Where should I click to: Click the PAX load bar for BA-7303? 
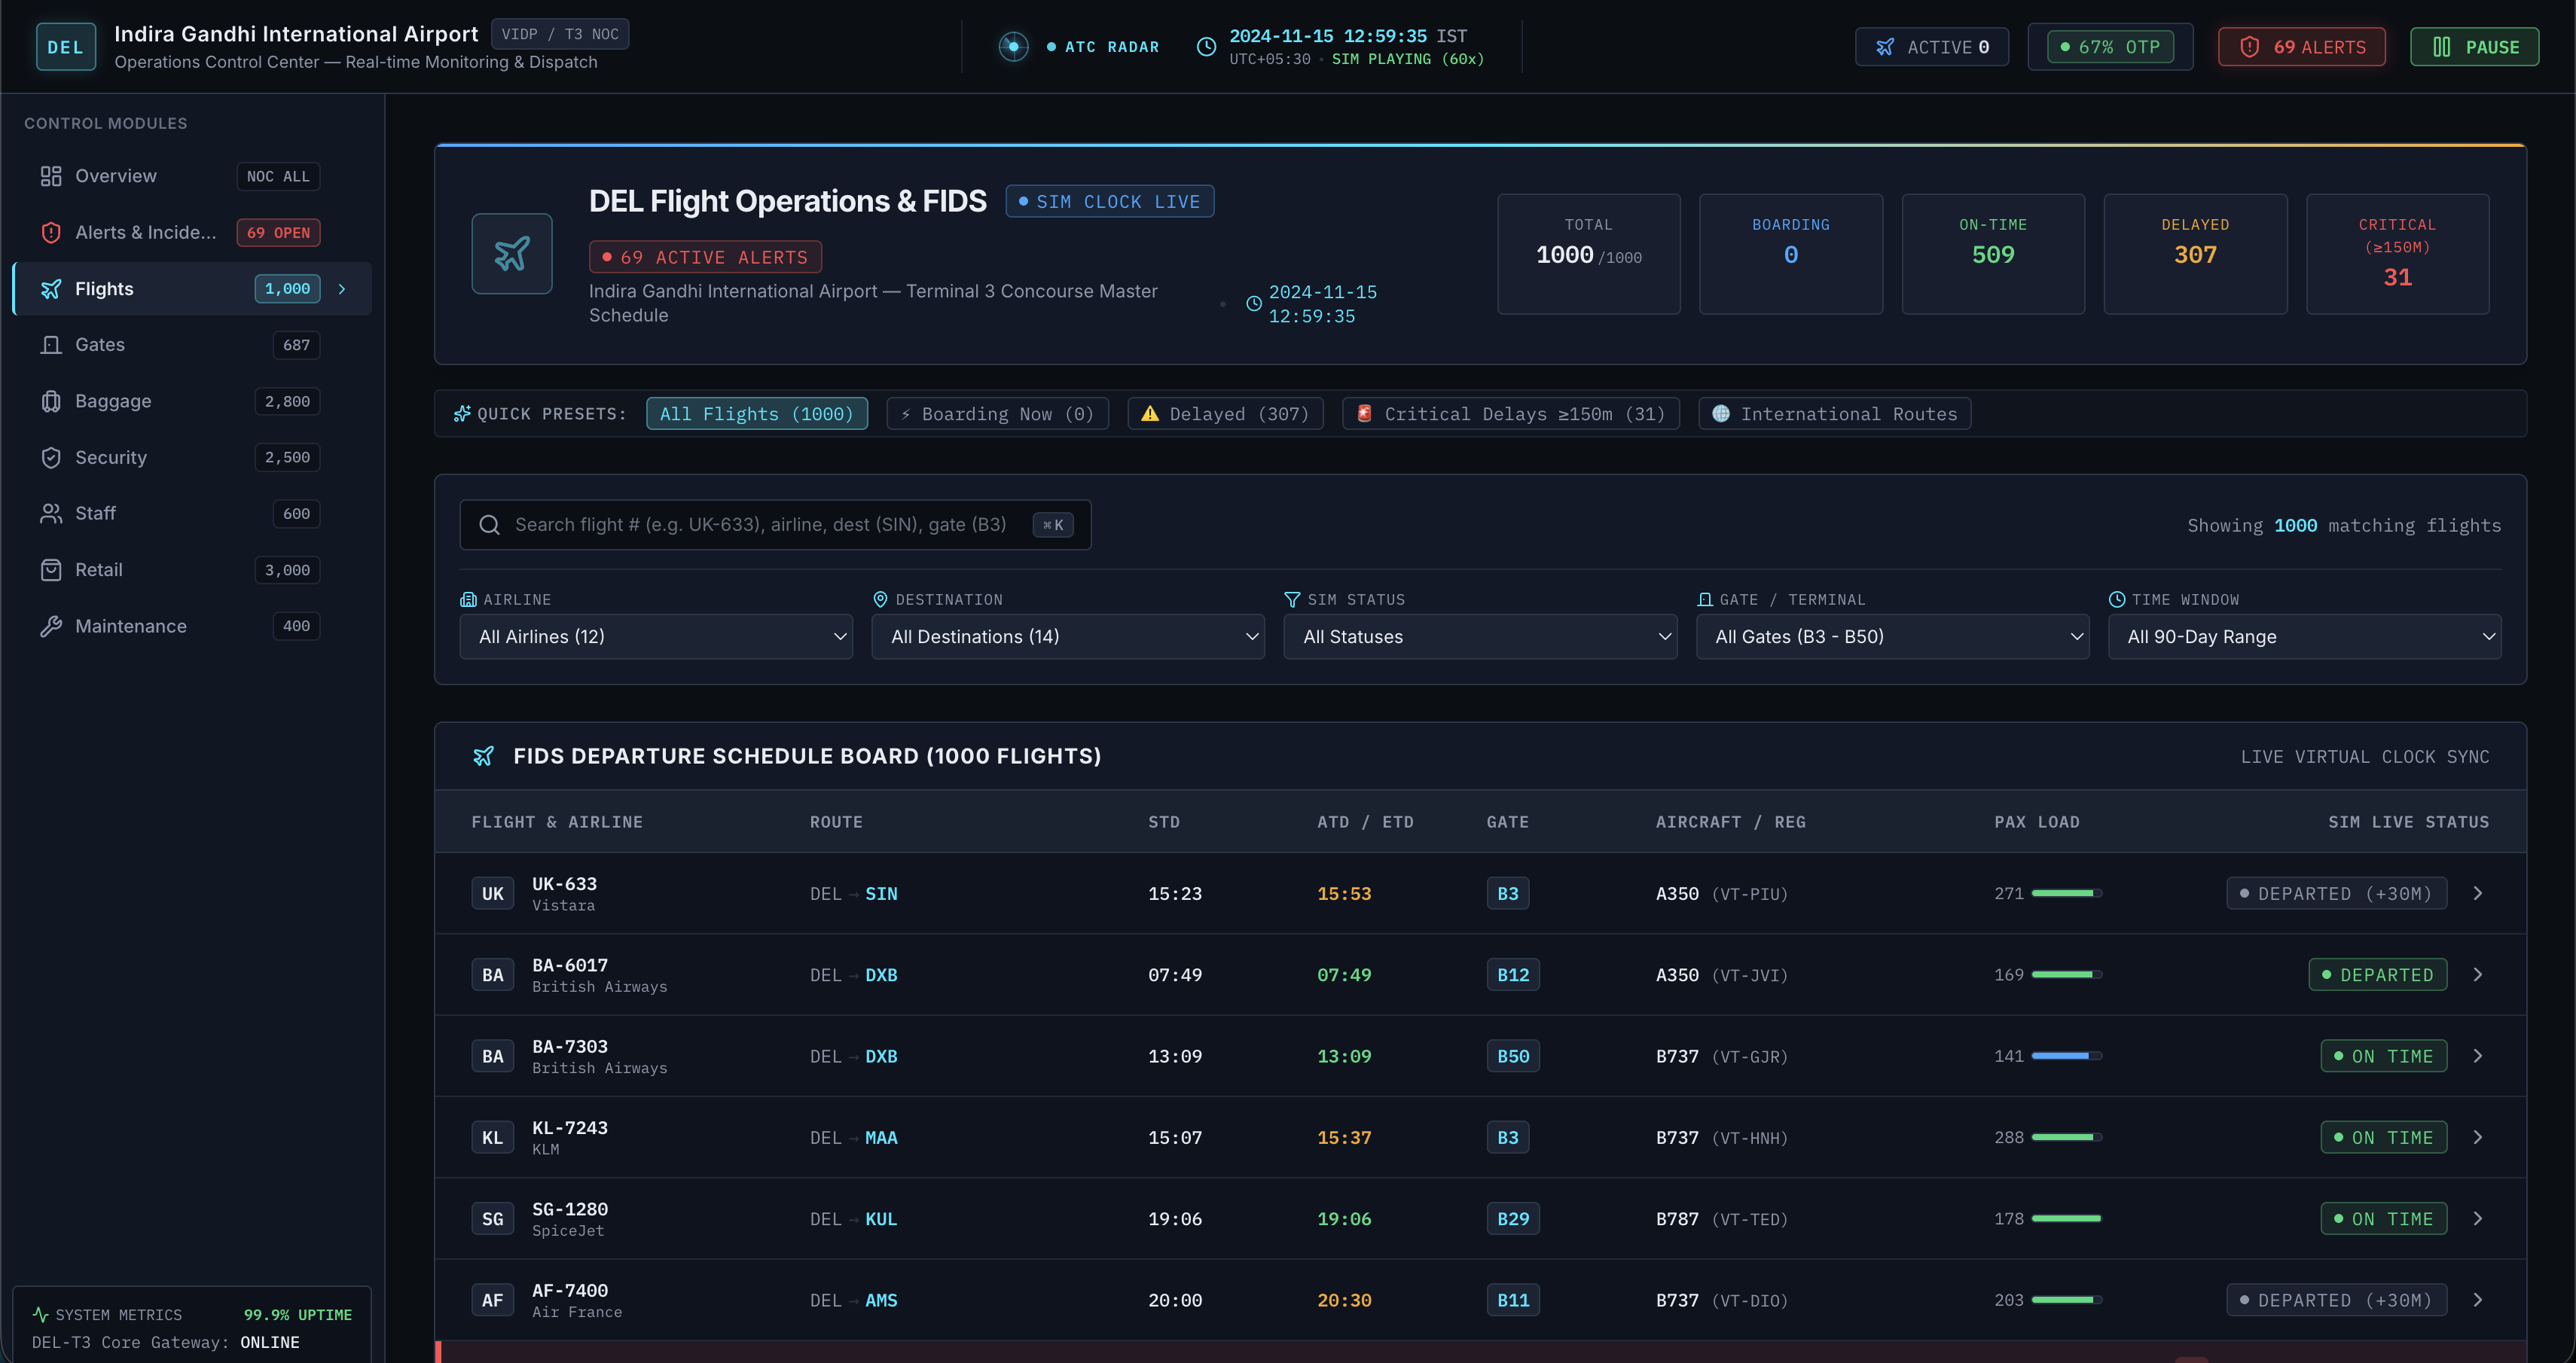pyautogui.click(x=2066, y=1056)
